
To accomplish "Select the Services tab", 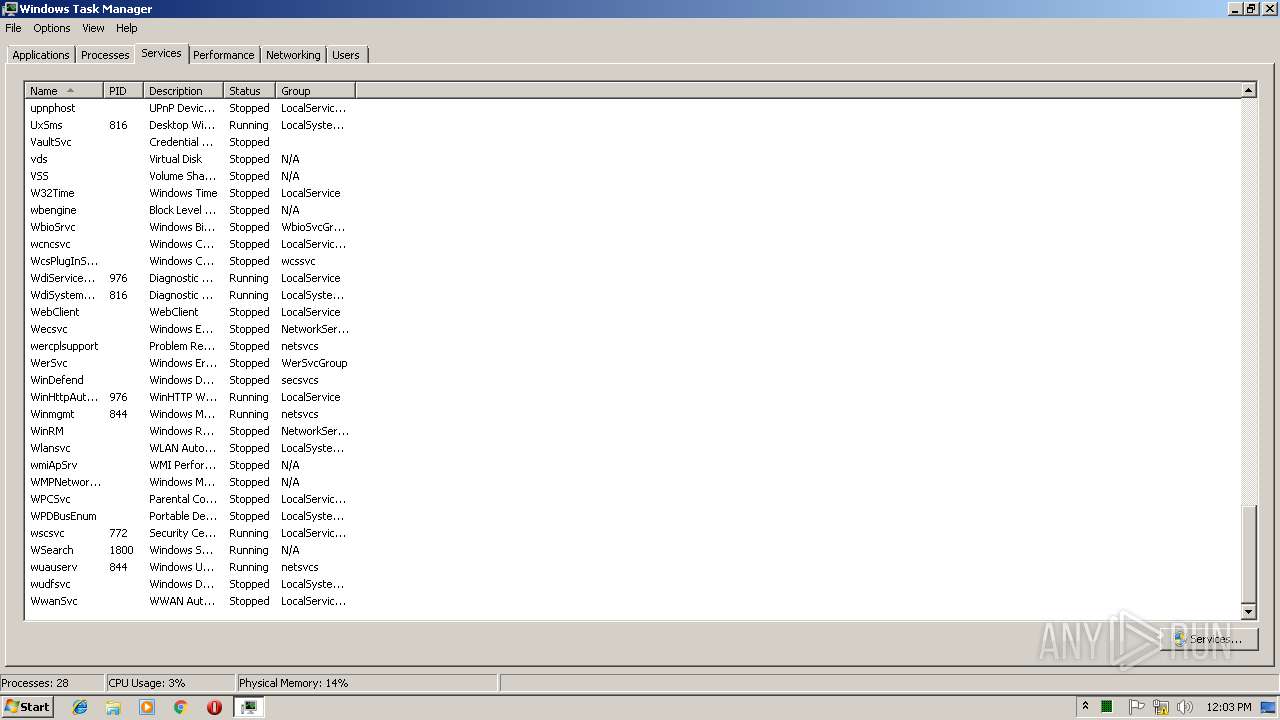I will click(161, 53).
